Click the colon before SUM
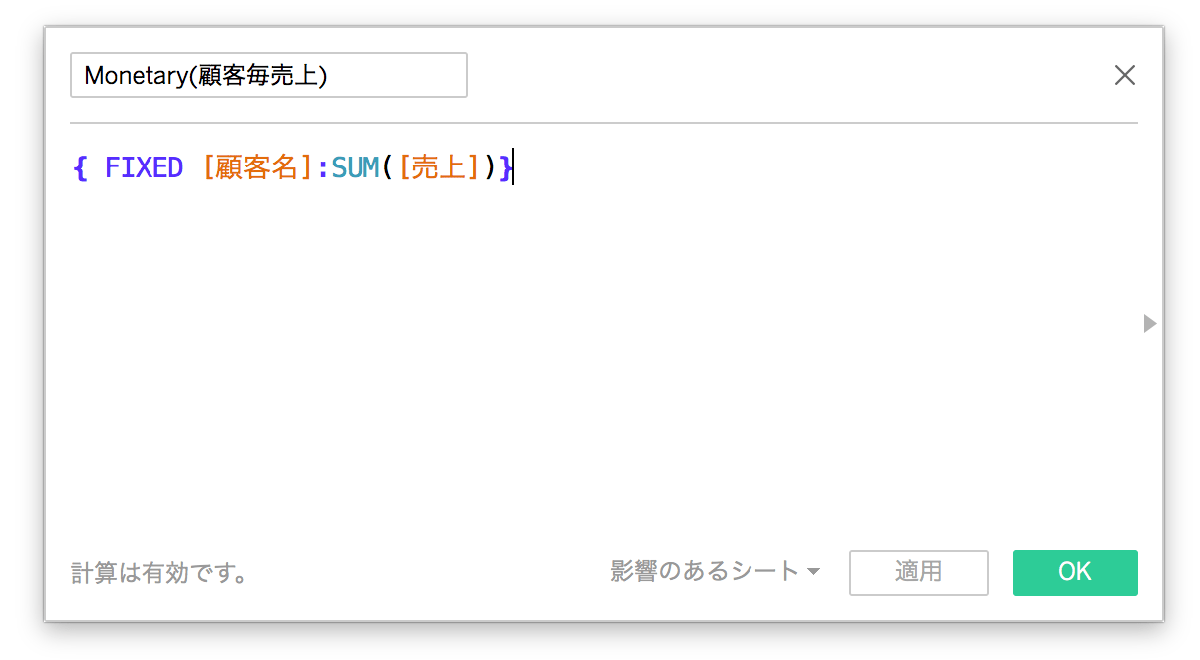1200x660 pixels. (x=322, y=168)
